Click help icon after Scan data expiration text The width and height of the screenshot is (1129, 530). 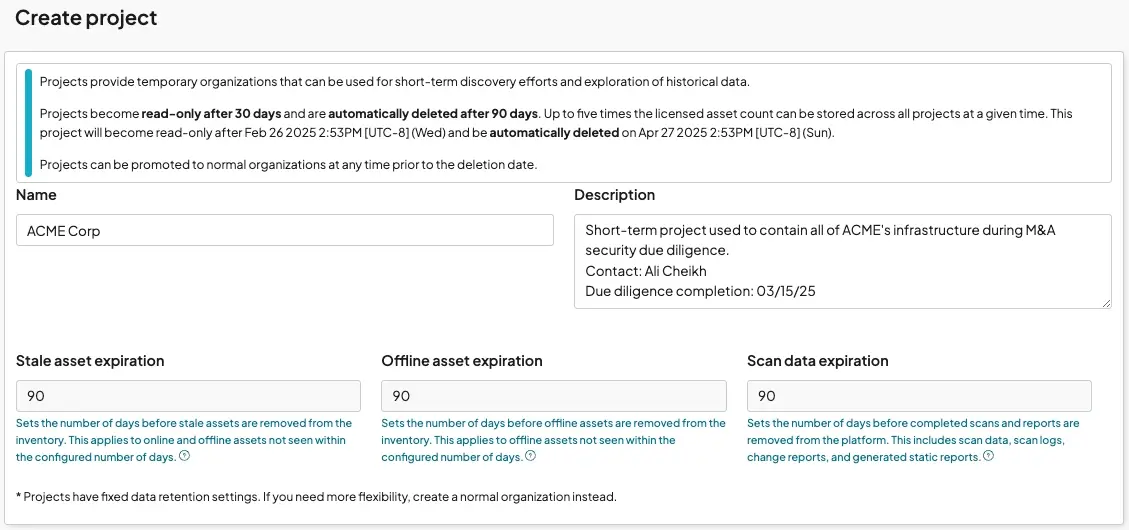pos(988,457)
